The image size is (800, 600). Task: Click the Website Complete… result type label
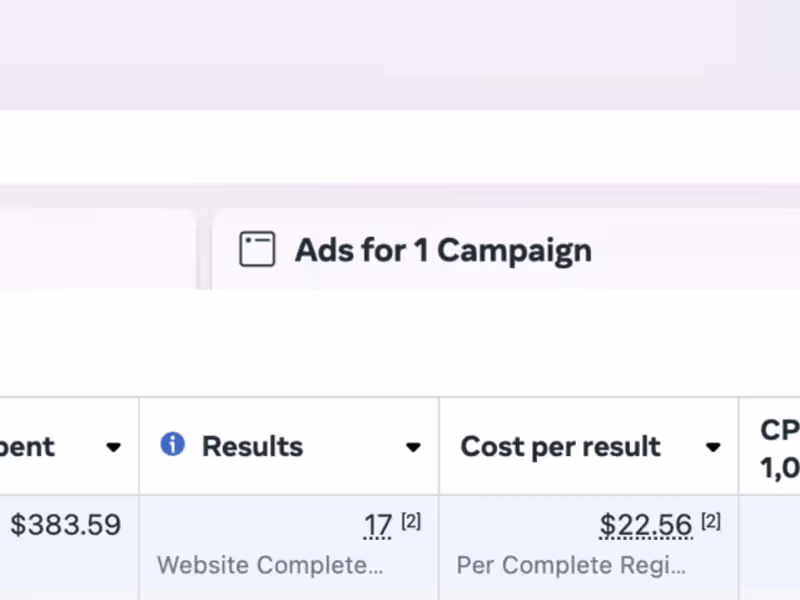pyautogui.click(x=270, y=565)
